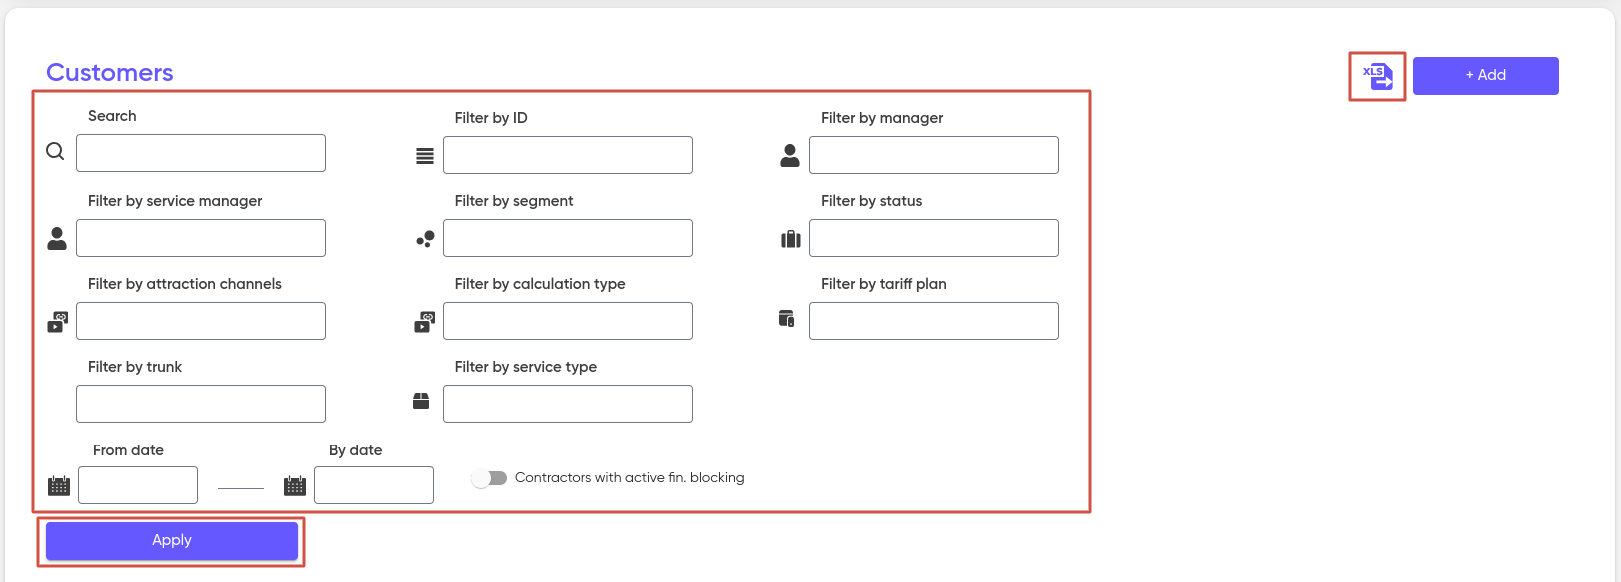Click the magnifier icon beside Search
This screenshot has width=1621, height=582.
pos(56,151)
